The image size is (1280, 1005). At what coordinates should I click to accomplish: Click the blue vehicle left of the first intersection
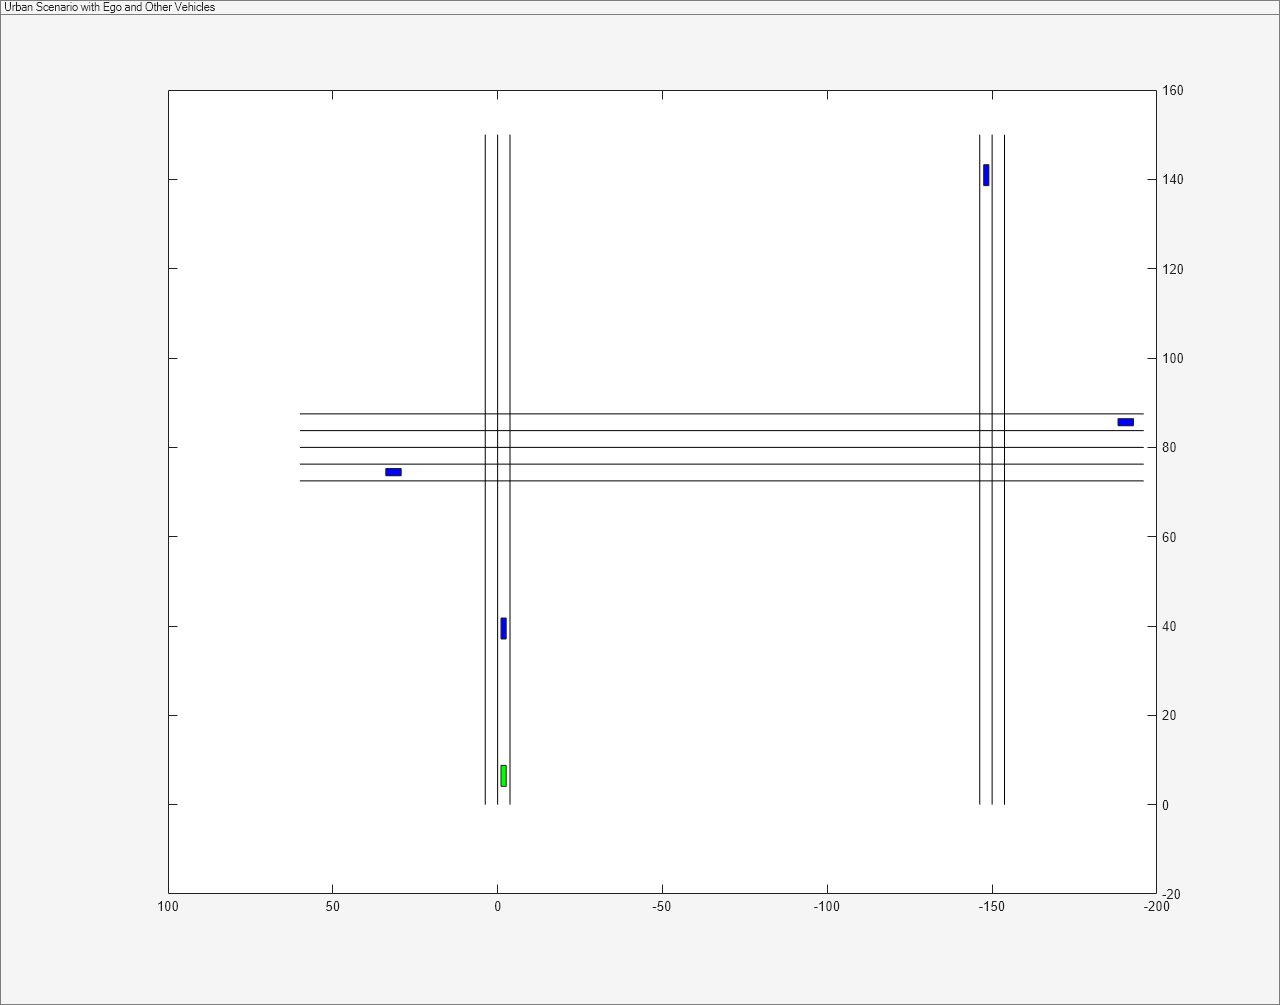pos(393,472)
